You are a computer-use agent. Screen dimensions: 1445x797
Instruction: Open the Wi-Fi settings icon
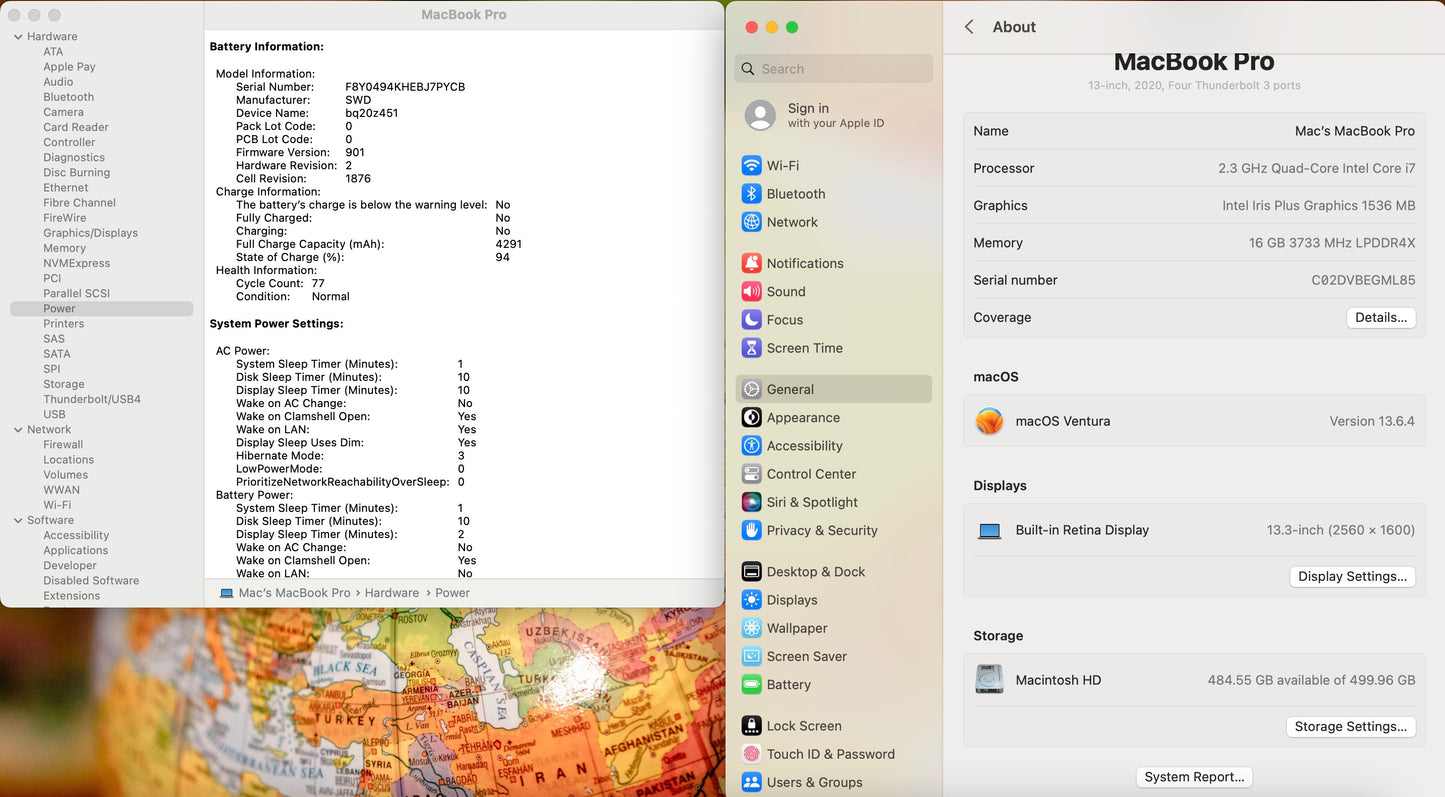pos(751,166)
